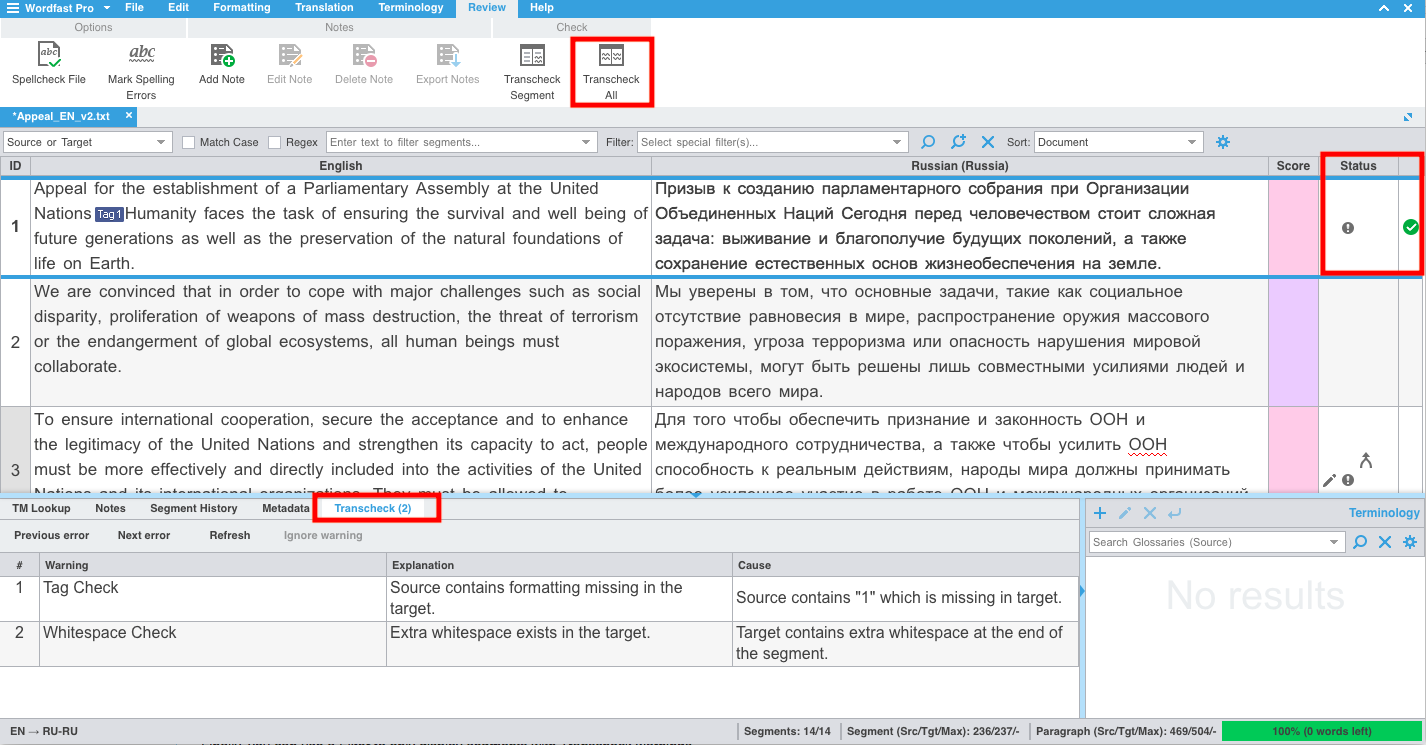The height and width of the screenshot is (745, 1426).
Task: Click the refresh filter icon
Action: point(958,142)
